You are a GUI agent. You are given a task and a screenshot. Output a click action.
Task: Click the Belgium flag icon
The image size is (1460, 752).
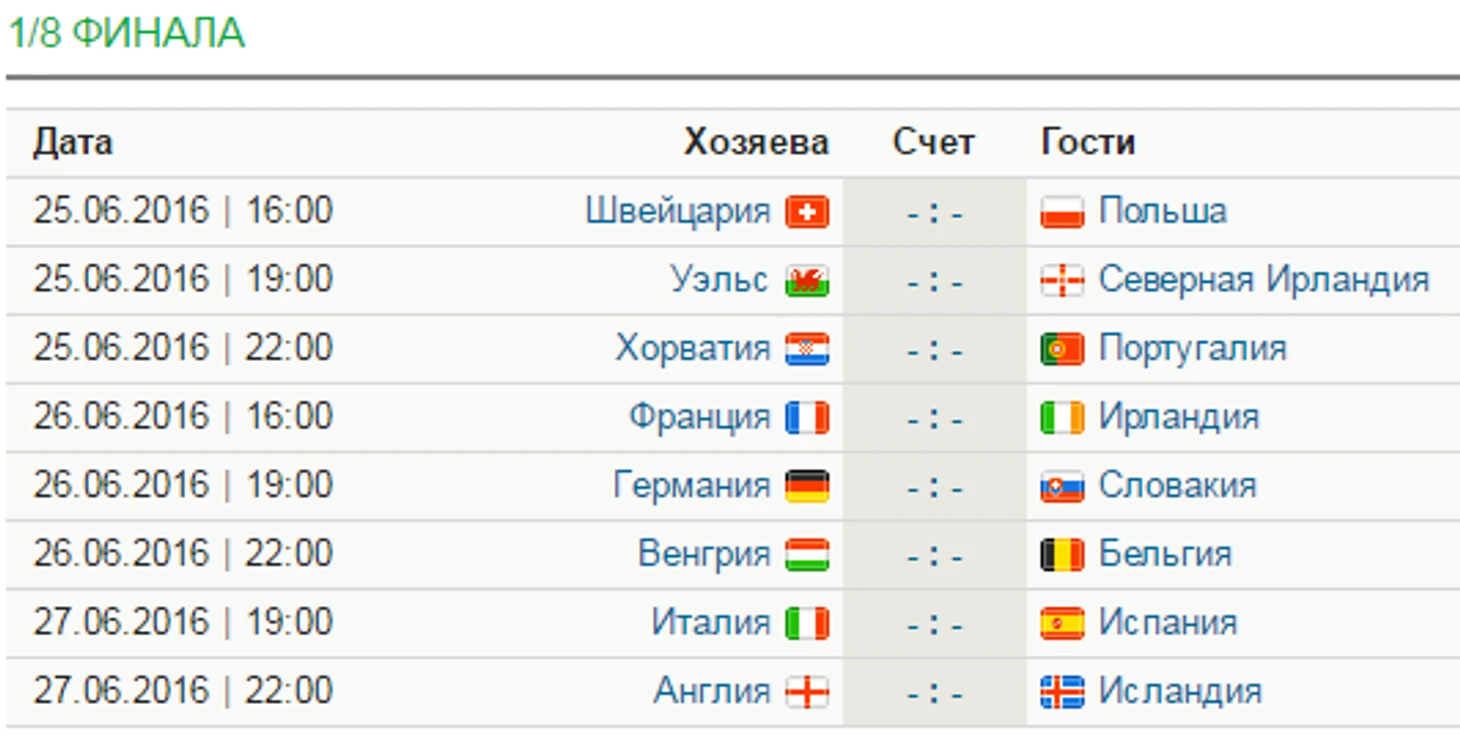coord(1062,554)
